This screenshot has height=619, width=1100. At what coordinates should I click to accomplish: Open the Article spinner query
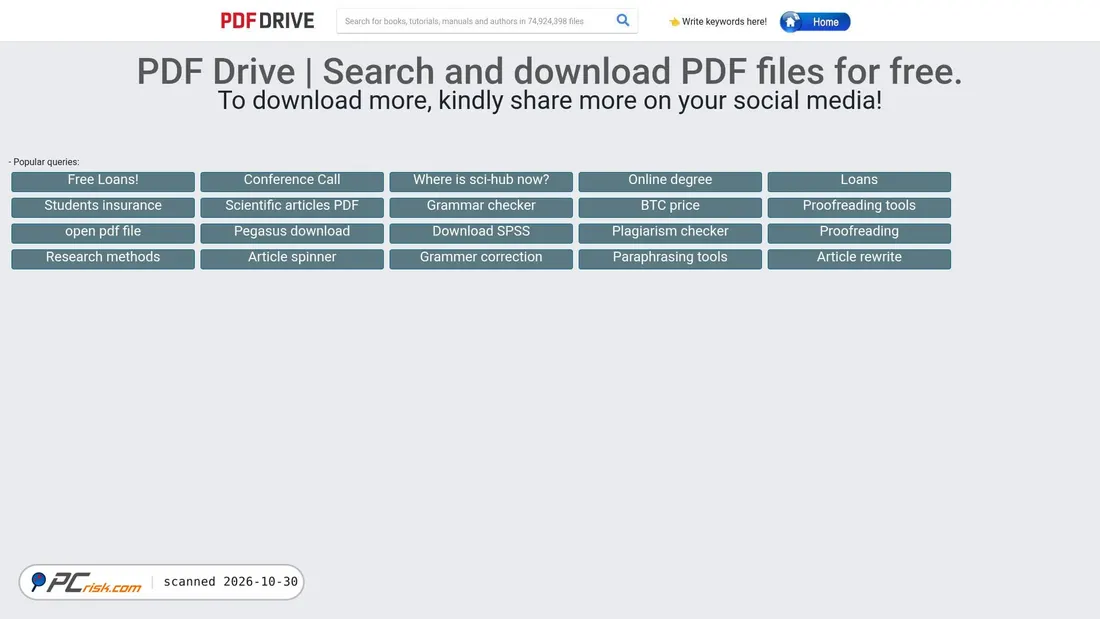[292, 259]
